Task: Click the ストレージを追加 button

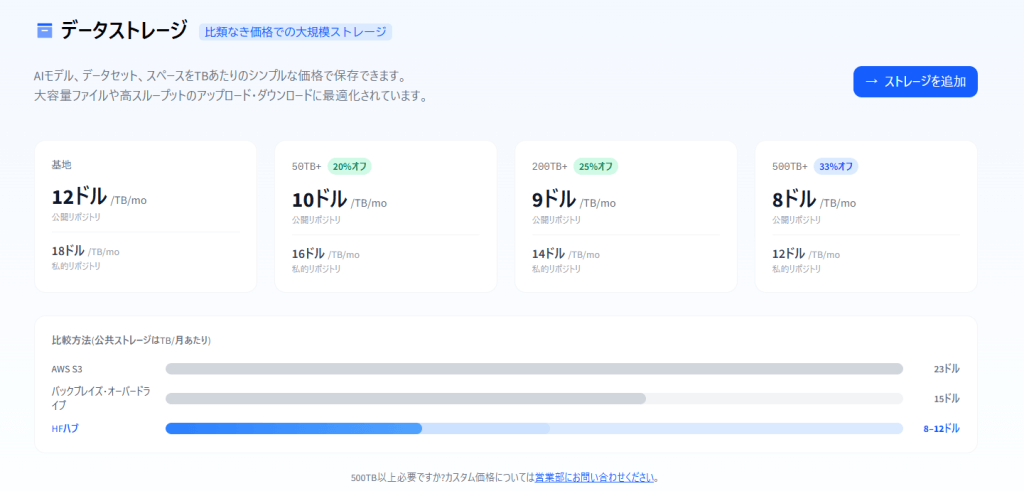Action: 915,82
